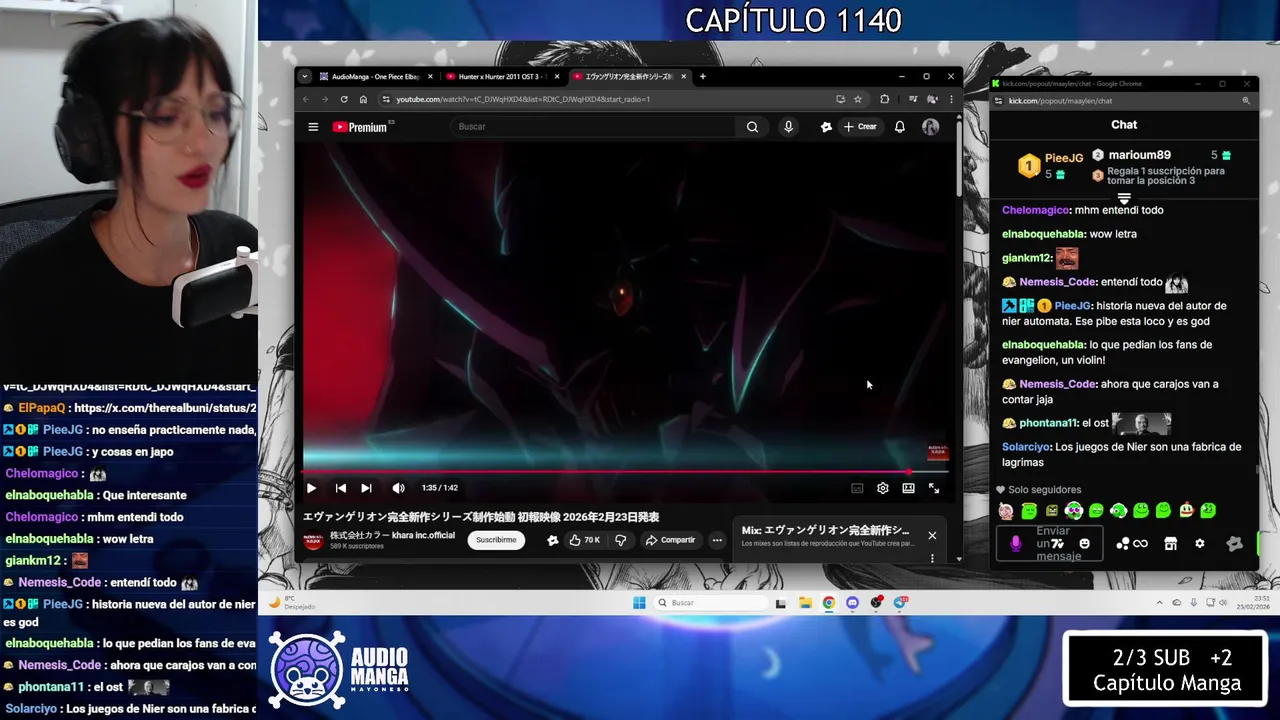Like the video with 70 K thumbs-up
Screen dimensions: 1280x720
[x=585, y=540]
